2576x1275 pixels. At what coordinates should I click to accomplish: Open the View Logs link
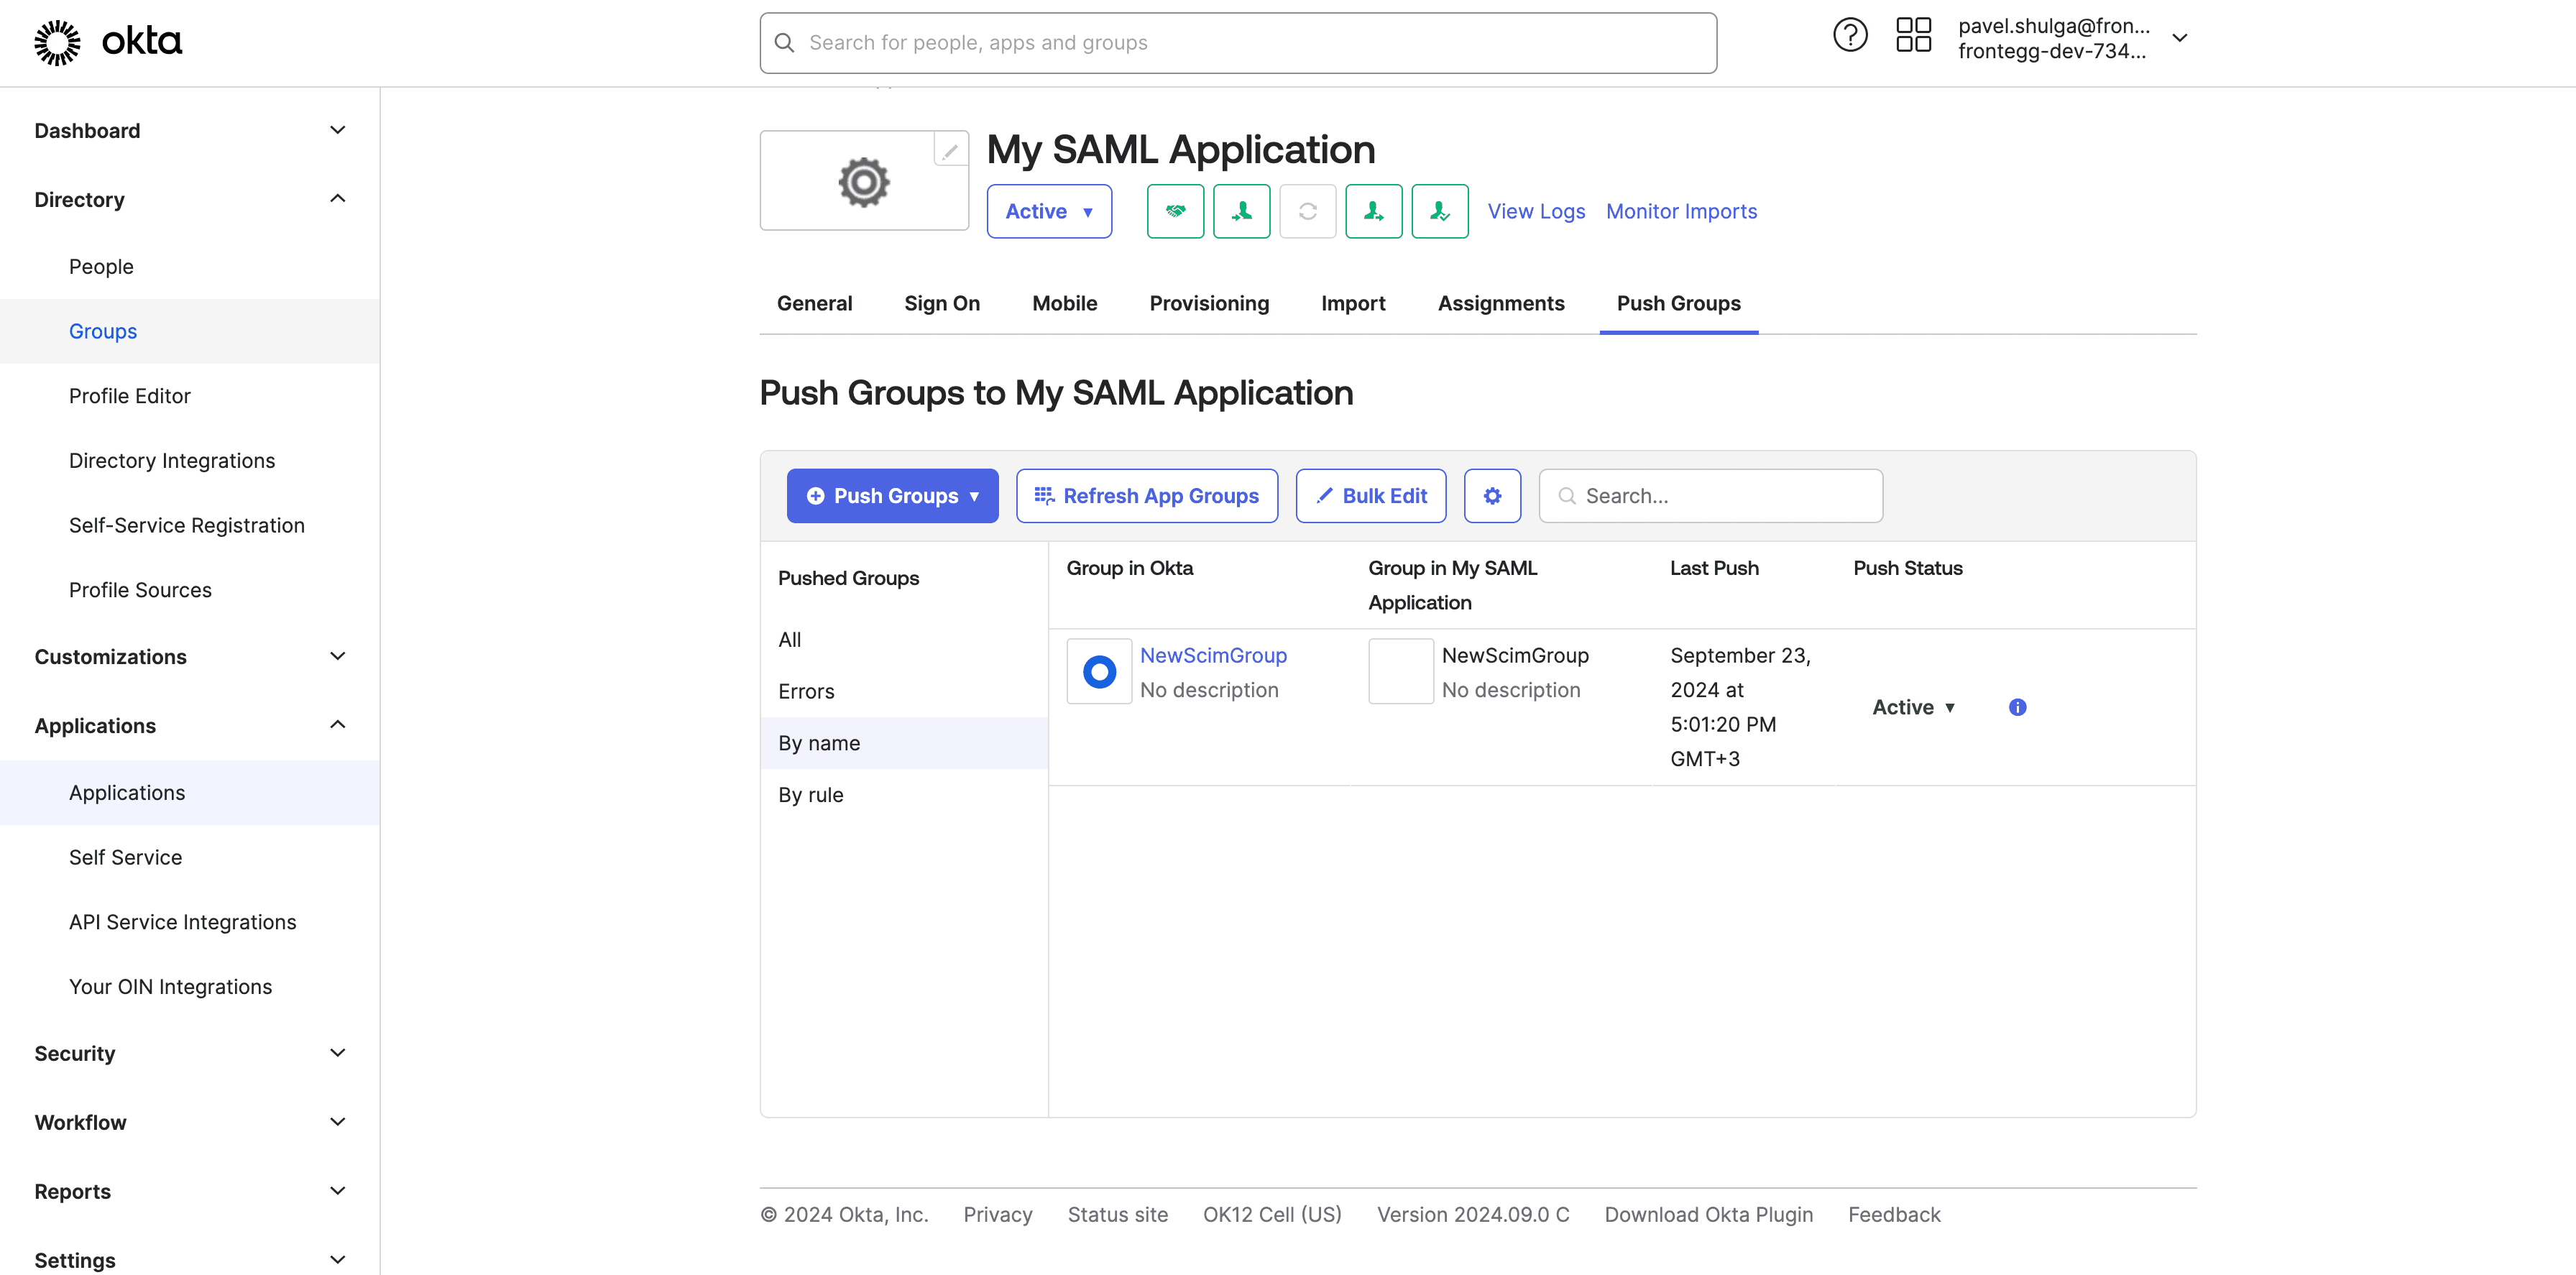point(1536,211)
